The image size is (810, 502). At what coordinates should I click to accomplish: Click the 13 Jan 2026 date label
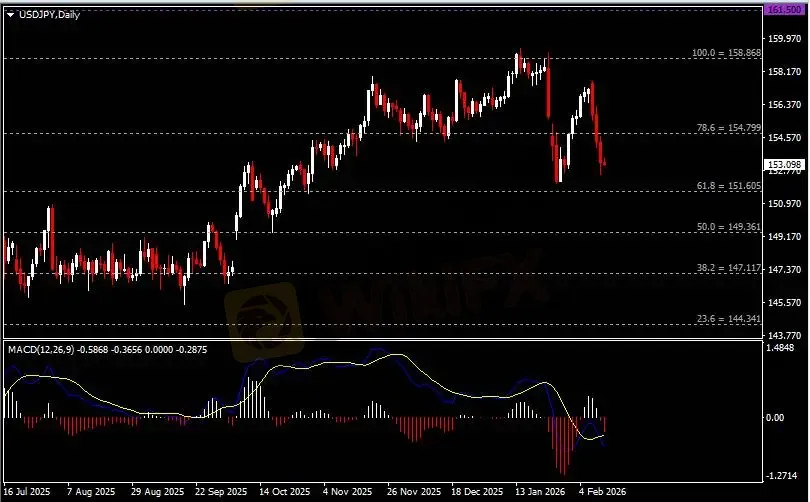[540, 491]
